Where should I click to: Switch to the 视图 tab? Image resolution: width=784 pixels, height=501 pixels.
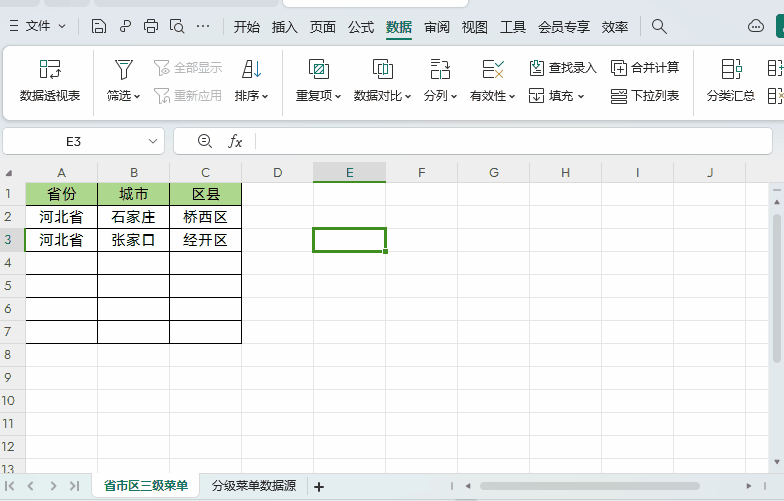pos(474,26)
